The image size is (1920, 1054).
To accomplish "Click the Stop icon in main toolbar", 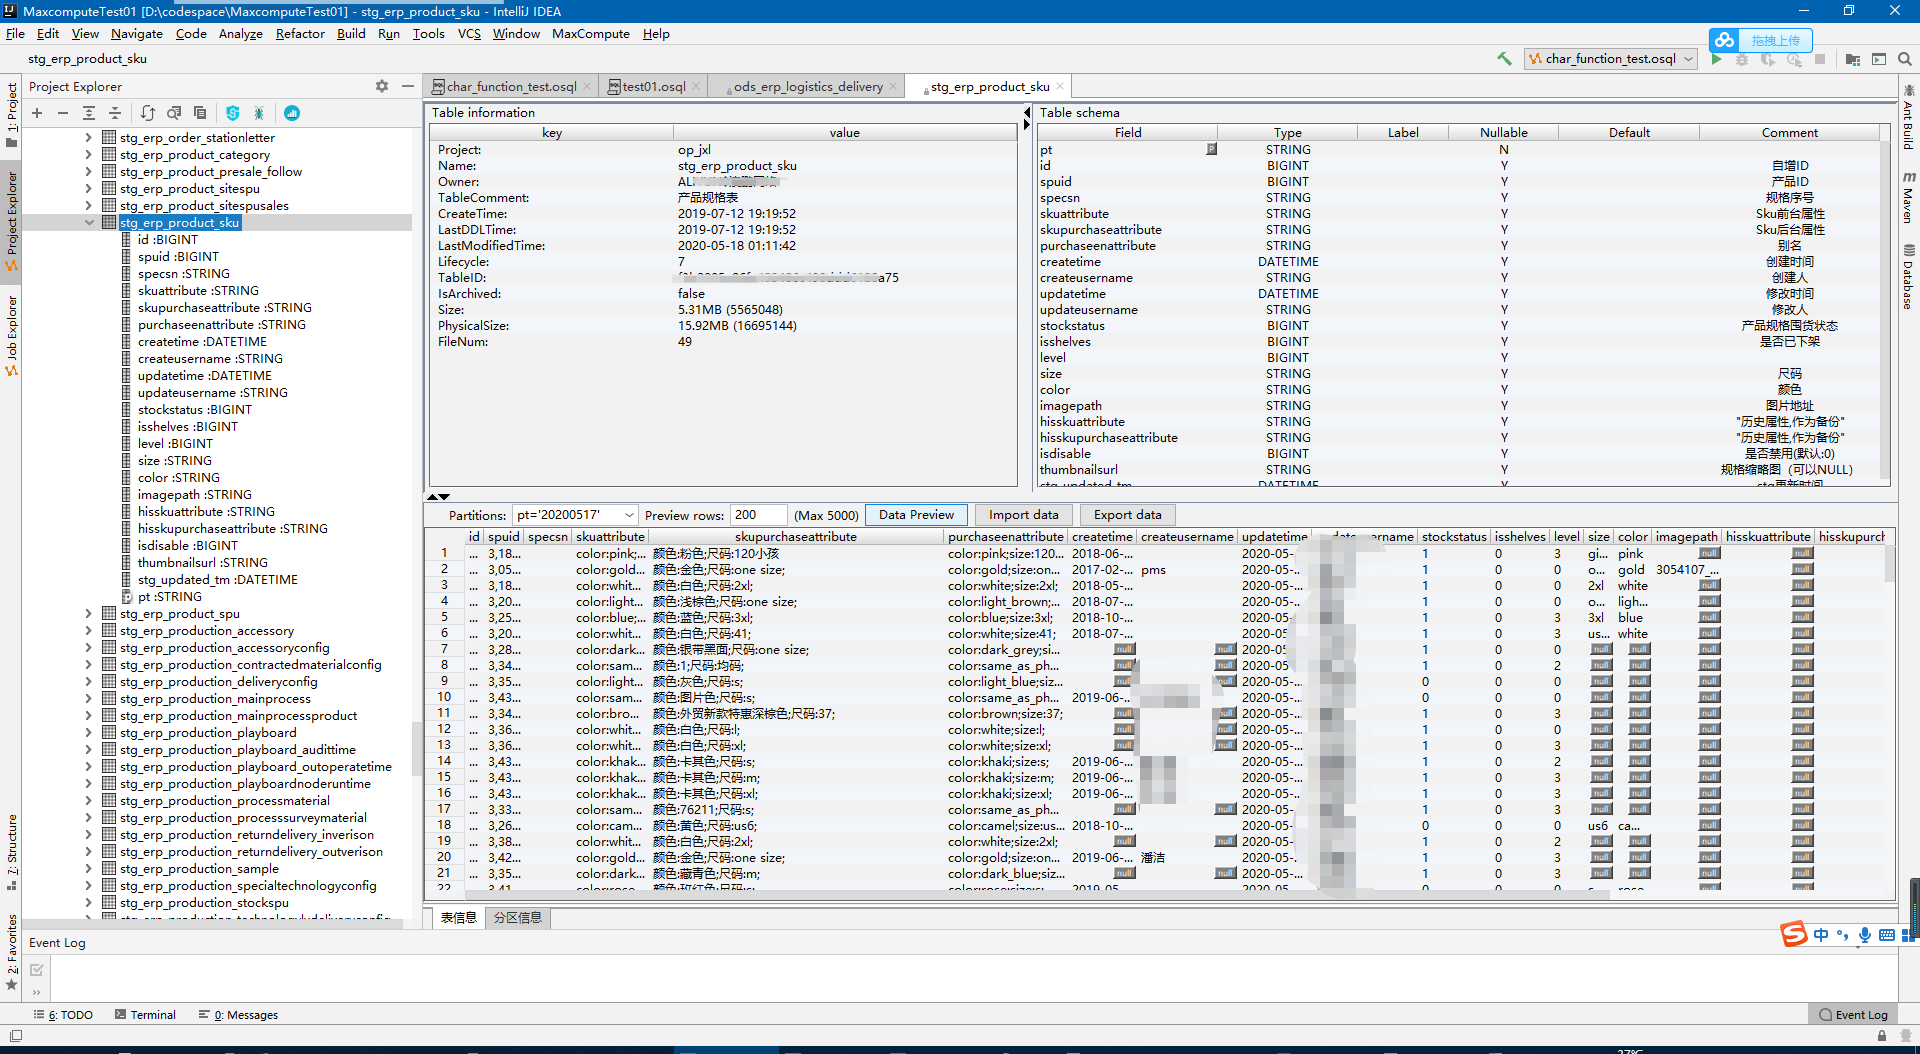I will (1819, 59).
